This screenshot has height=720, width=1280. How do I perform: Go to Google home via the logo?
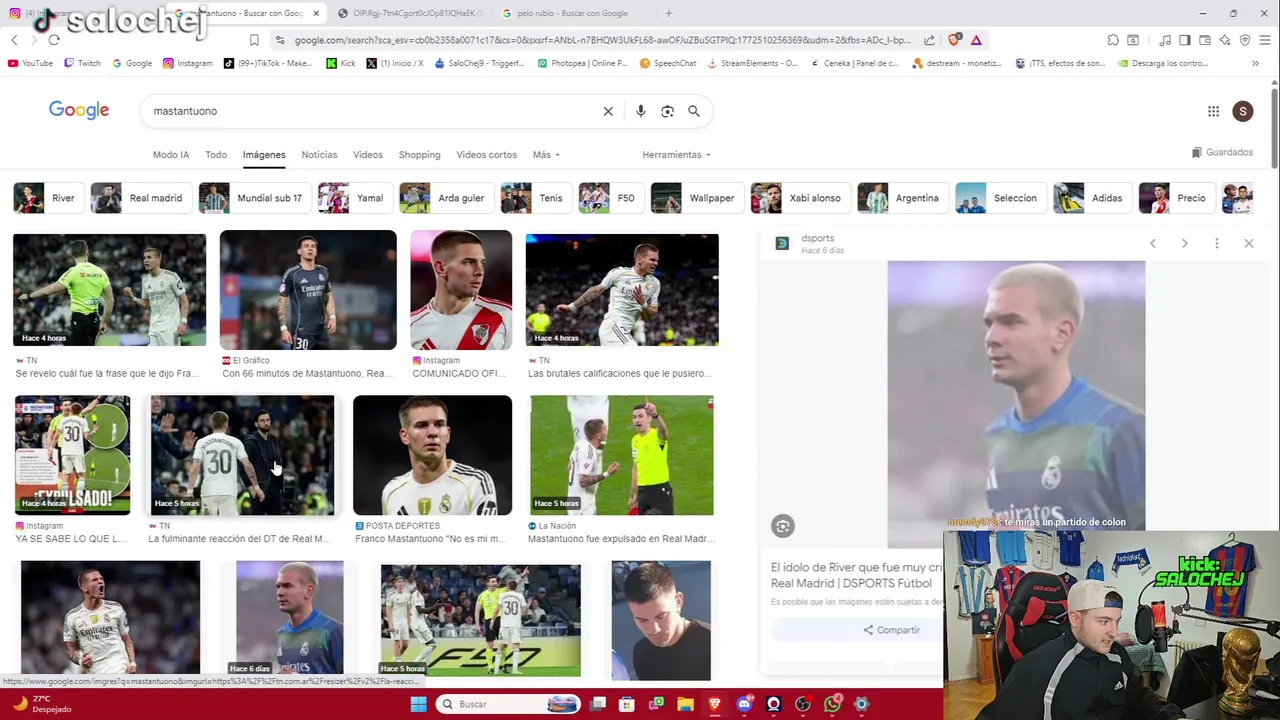coord(79,110)
